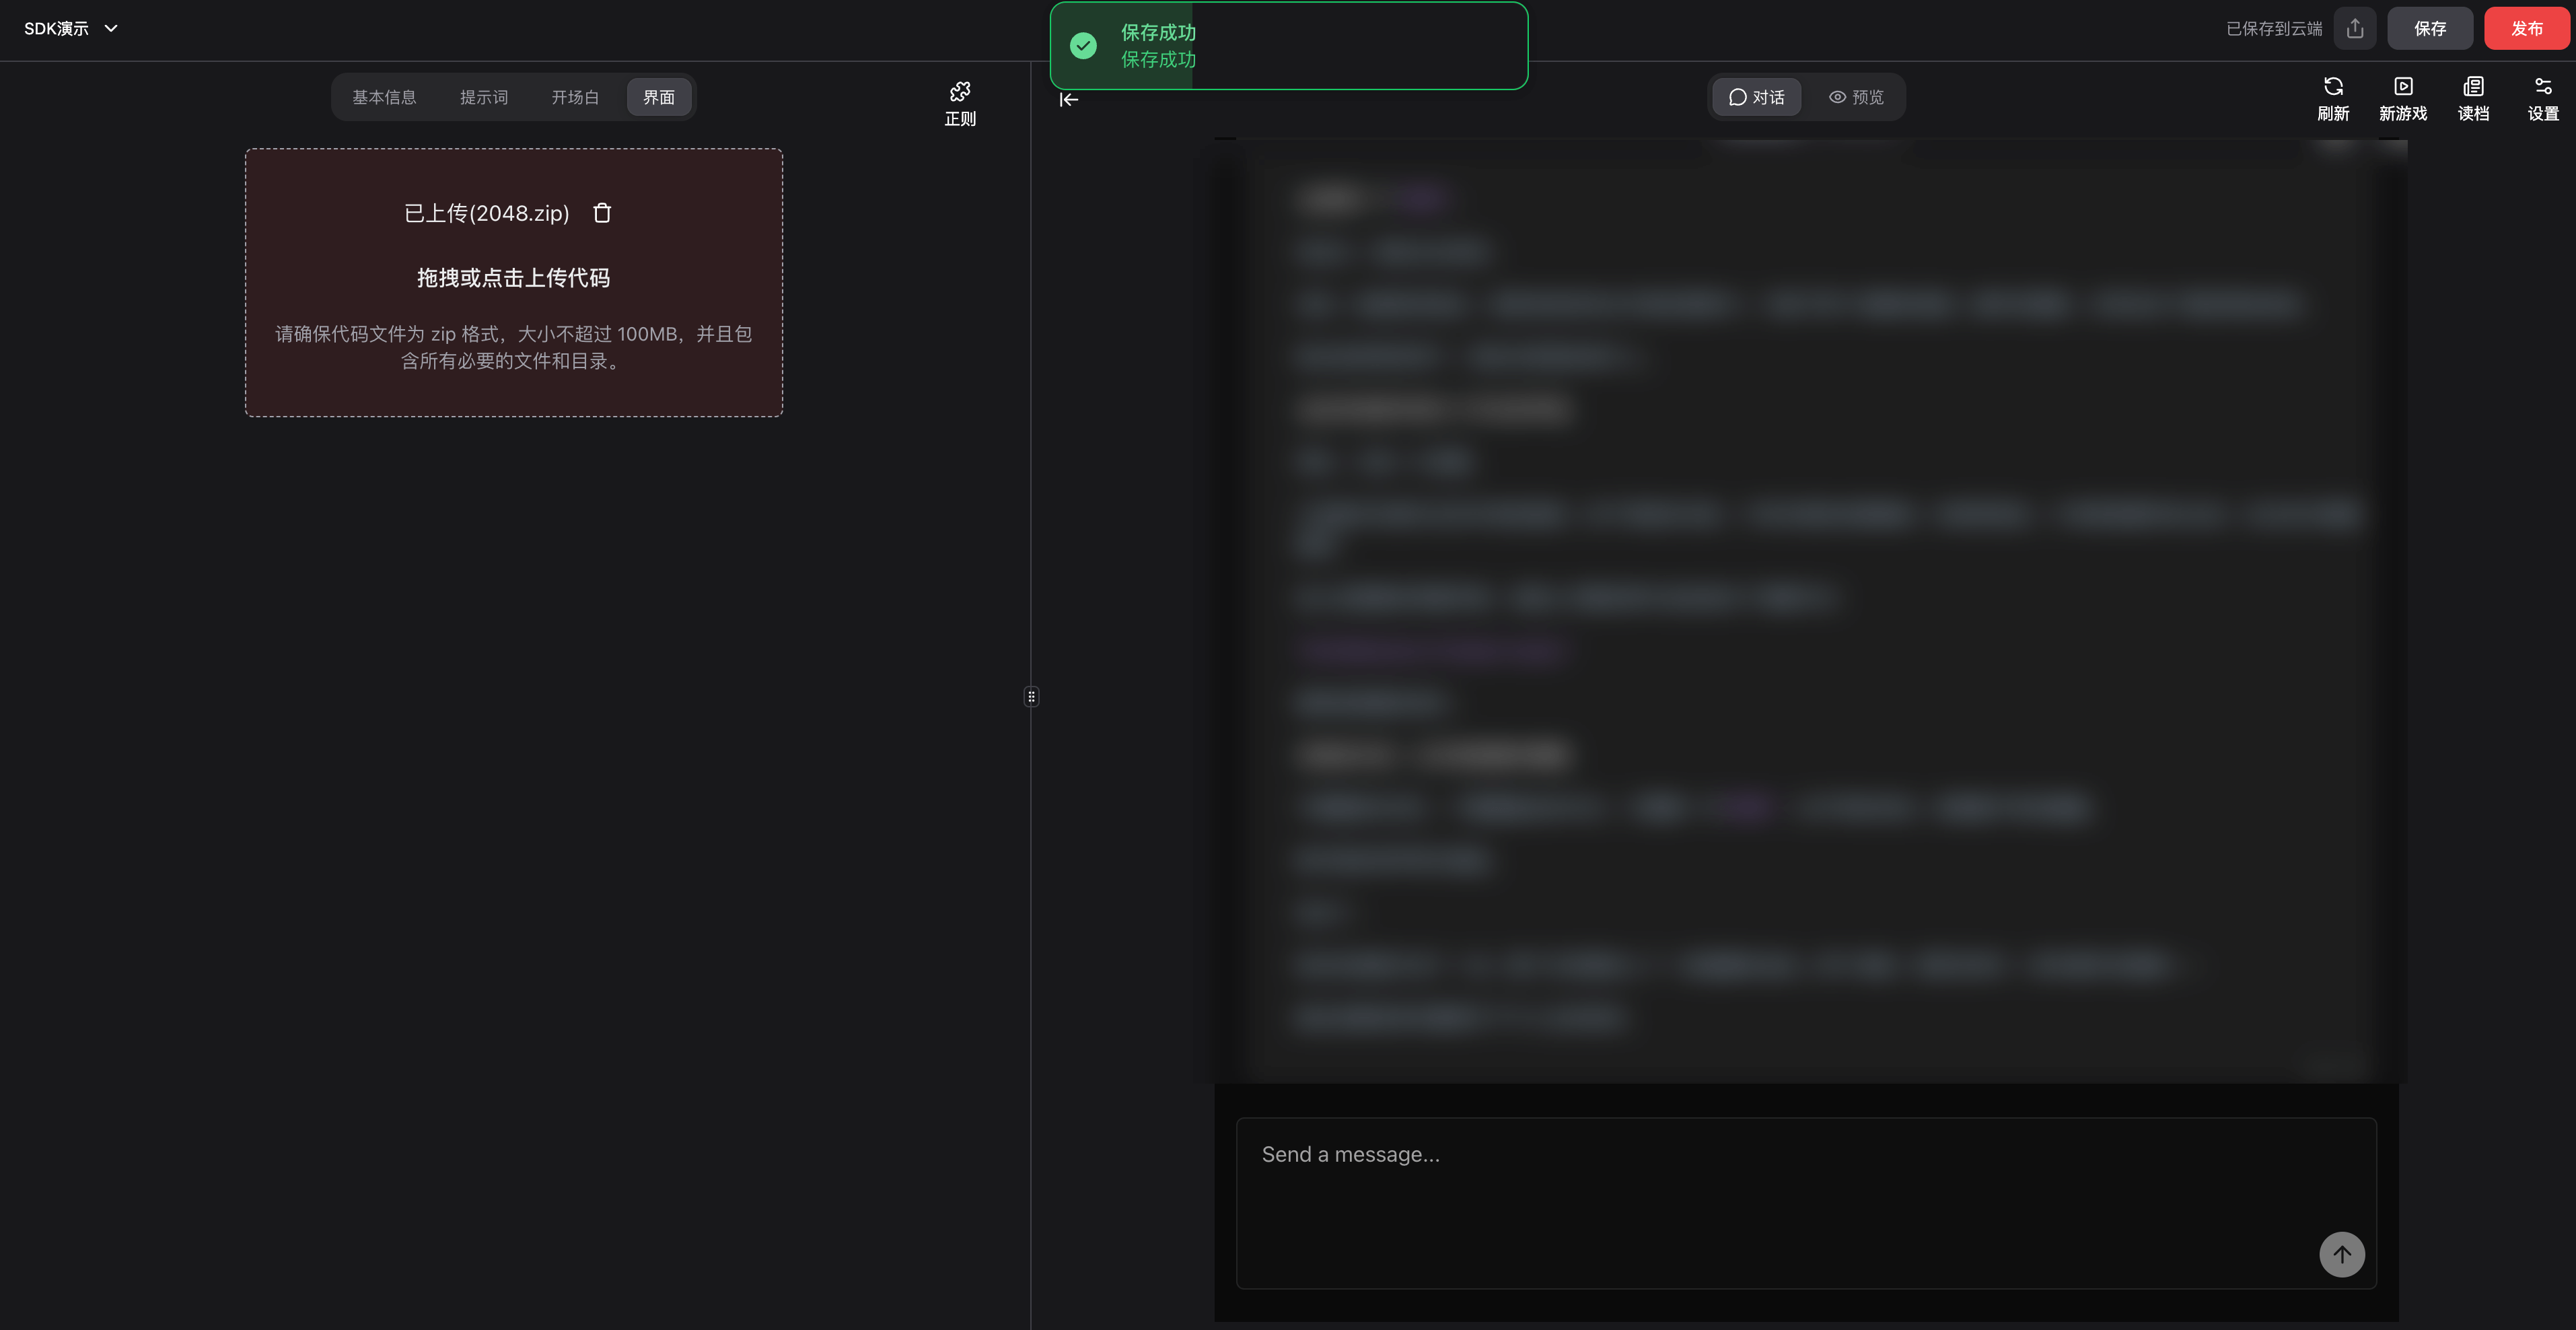Select the 界面 tab
The width and height of the screenshot is (2576, 1330).
click(x=658, y=97)
